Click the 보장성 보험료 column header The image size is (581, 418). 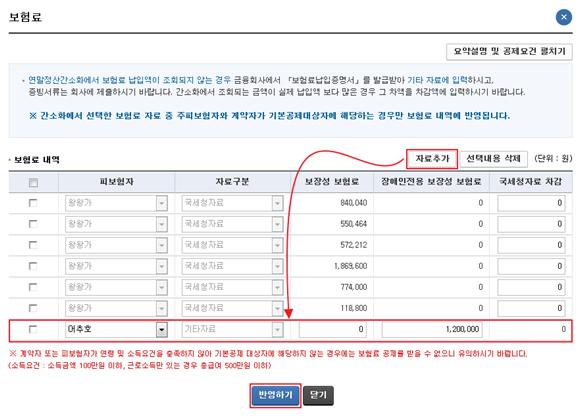pyautogui.click(x=332, y=182)
